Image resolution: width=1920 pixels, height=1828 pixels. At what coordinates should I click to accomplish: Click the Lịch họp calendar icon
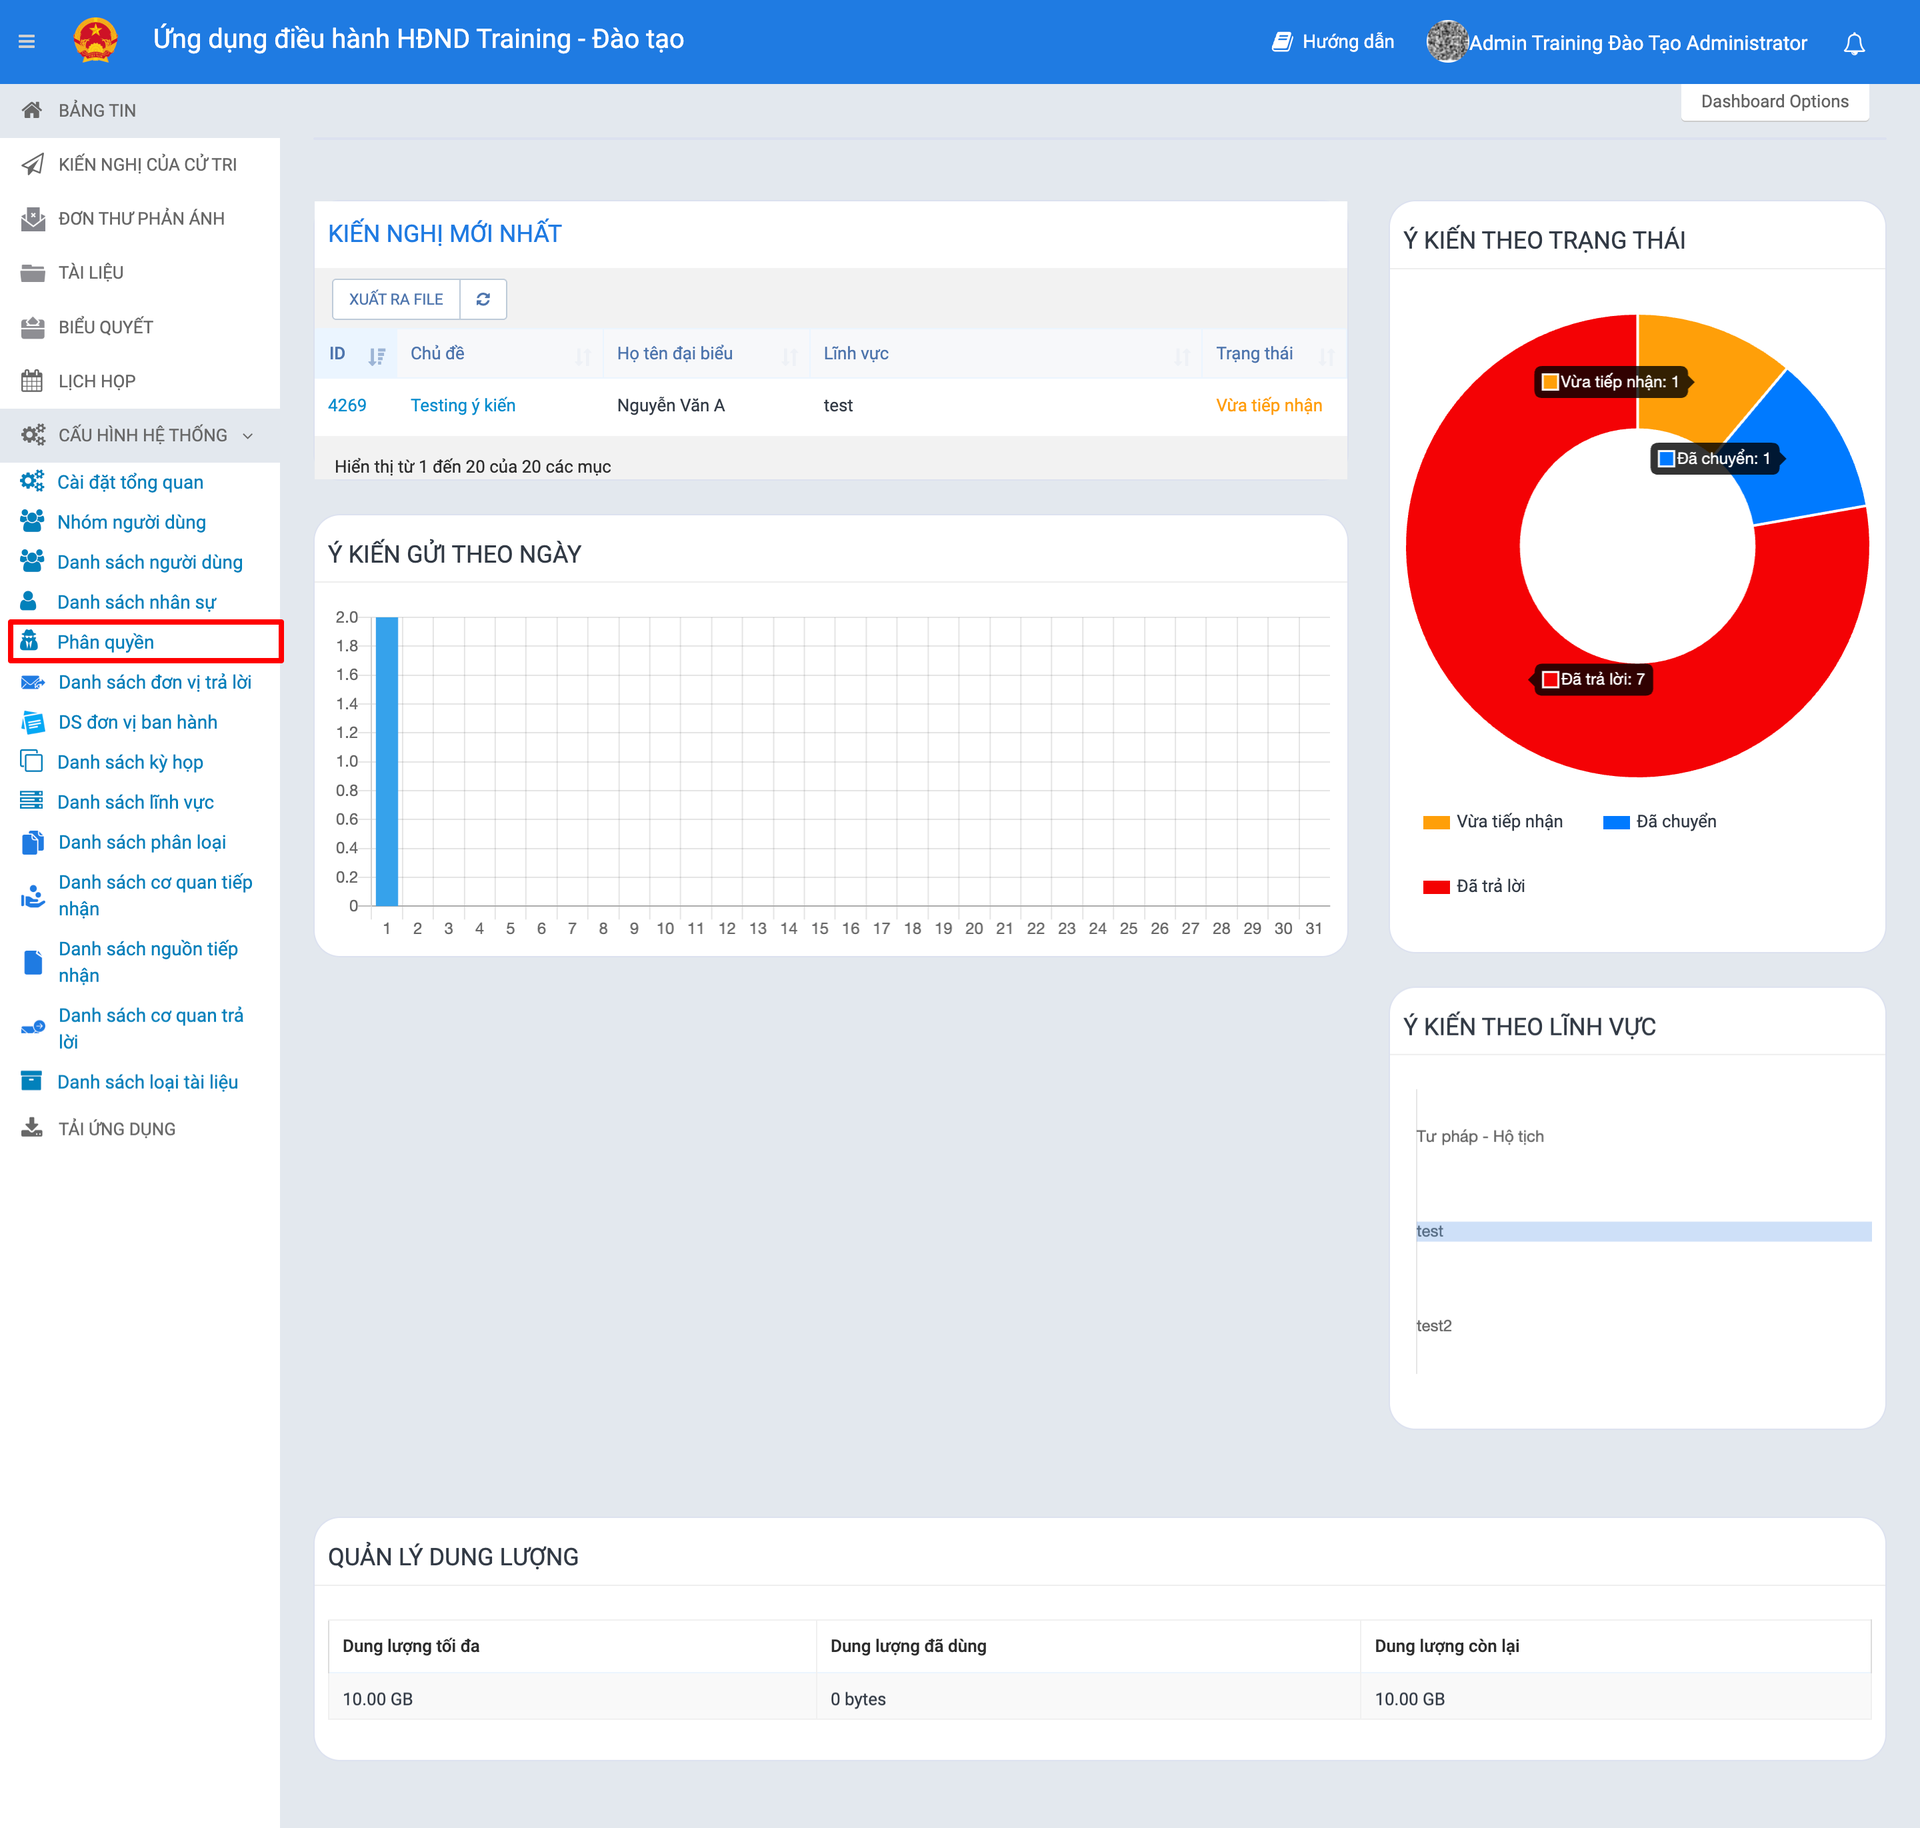(x=32, y=381)
